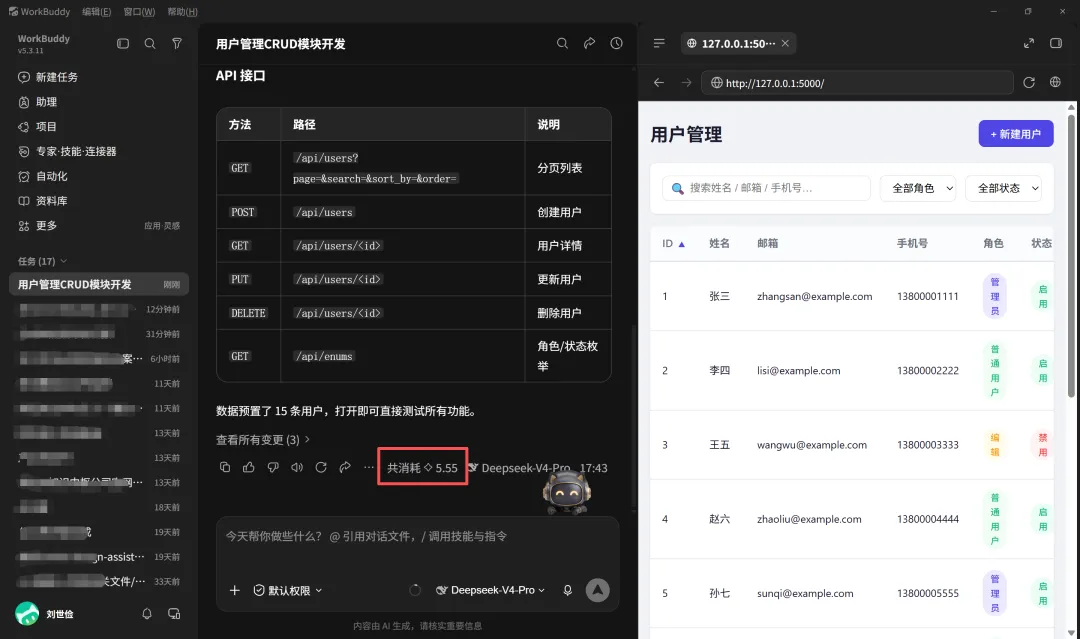The height and width of the screenshot is (639, 1080).
Task: Click the 邮箱 column header
Action: coord(767,244)
